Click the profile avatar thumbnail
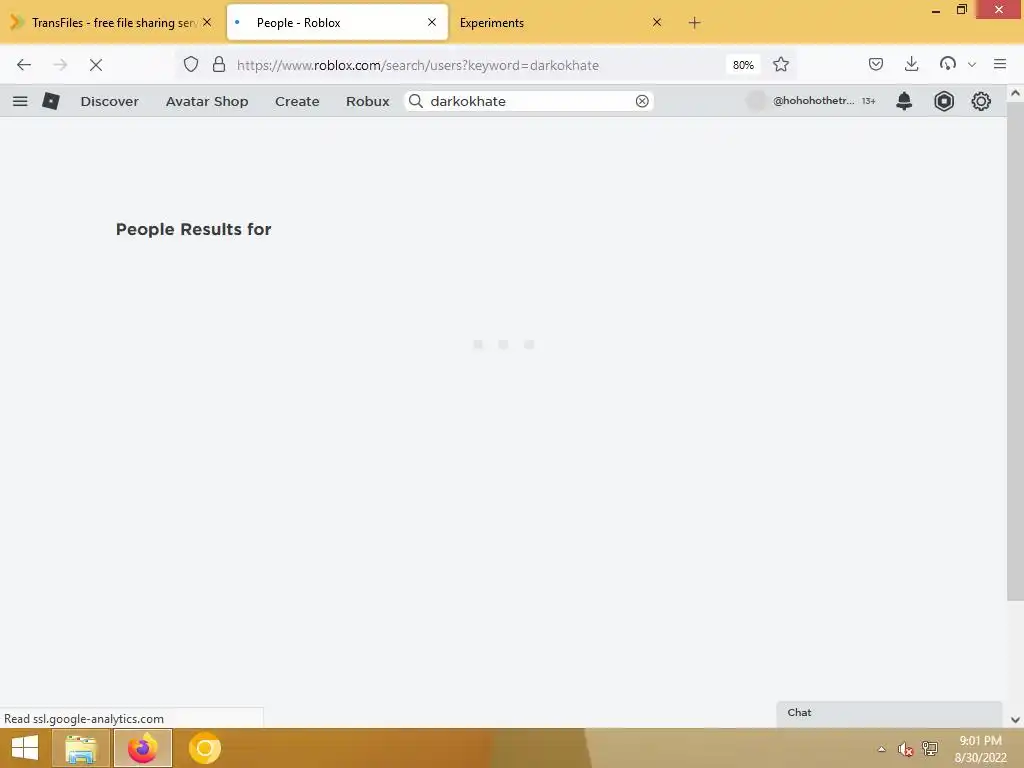 pos(756,101)
